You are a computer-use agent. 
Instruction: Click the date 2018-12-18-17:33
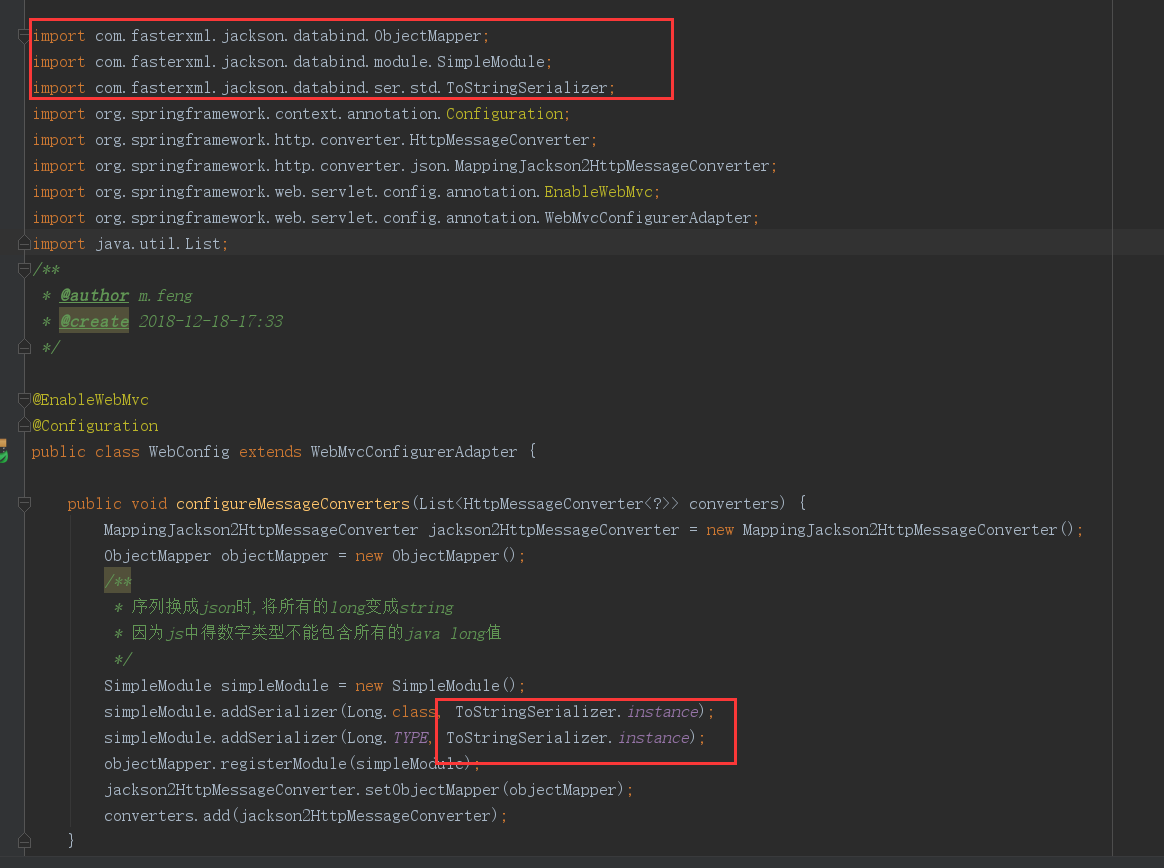[x=211, y=322]
